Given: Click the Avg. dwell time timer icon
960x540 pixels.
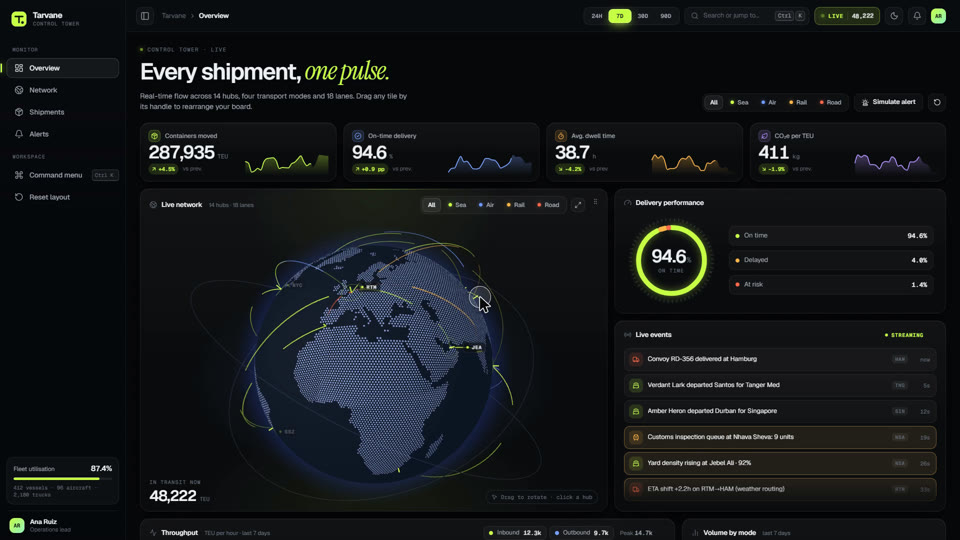Looking at the screenshot, I should coord(561,136).
